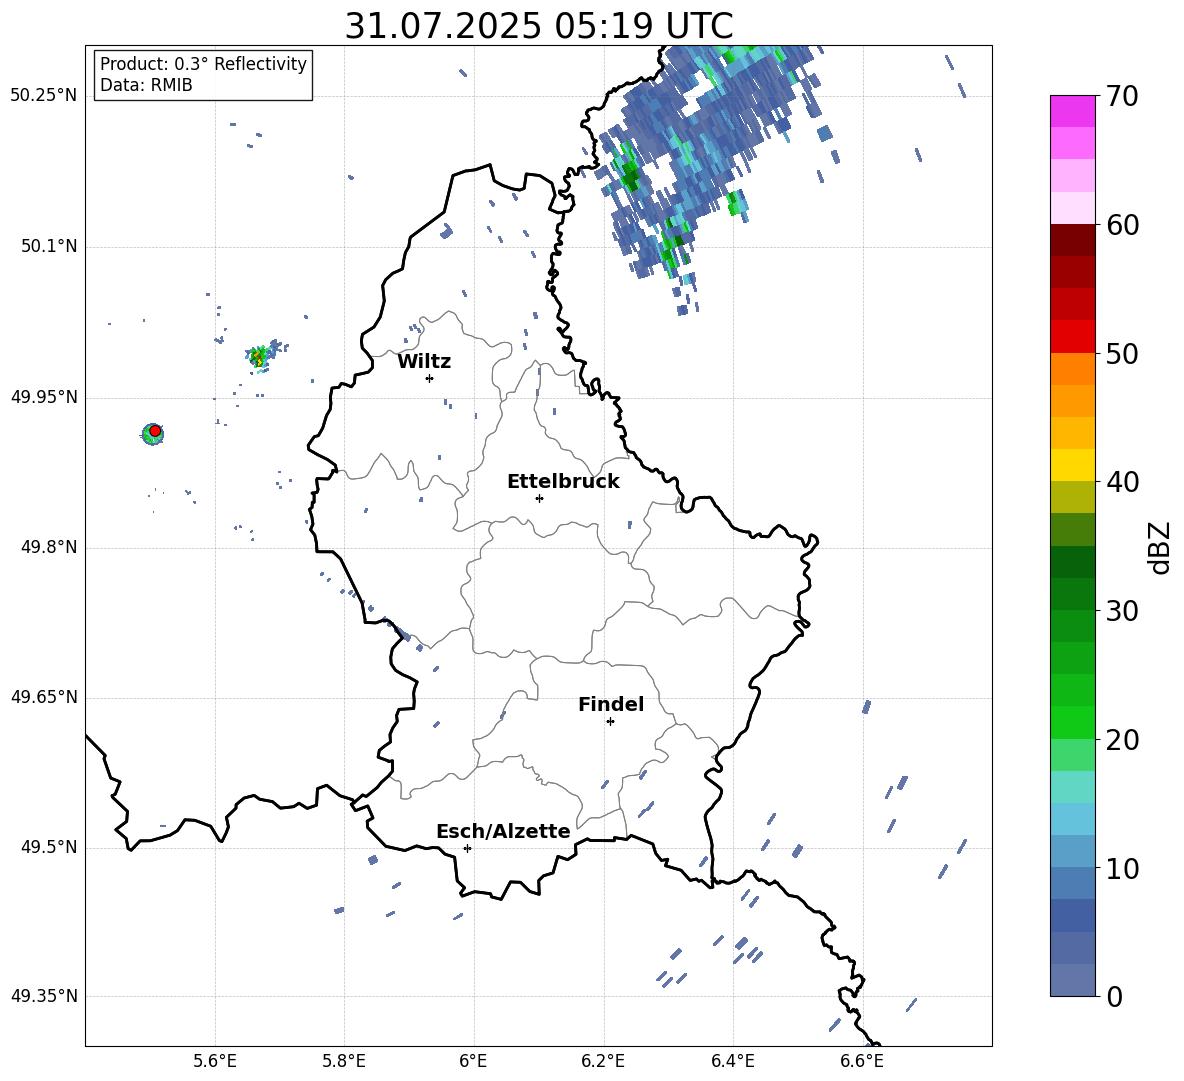Click the 6.2°E longitude label
The image size is (1184, 1081).
point(603,1061)
